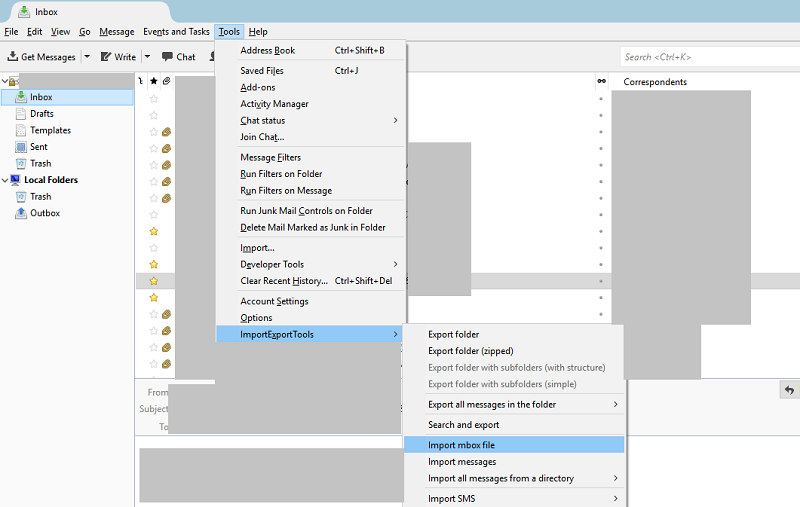The image size is (800, 507).
Task: Open the Get Messages dropdown arrow
Action: (87, 57)
